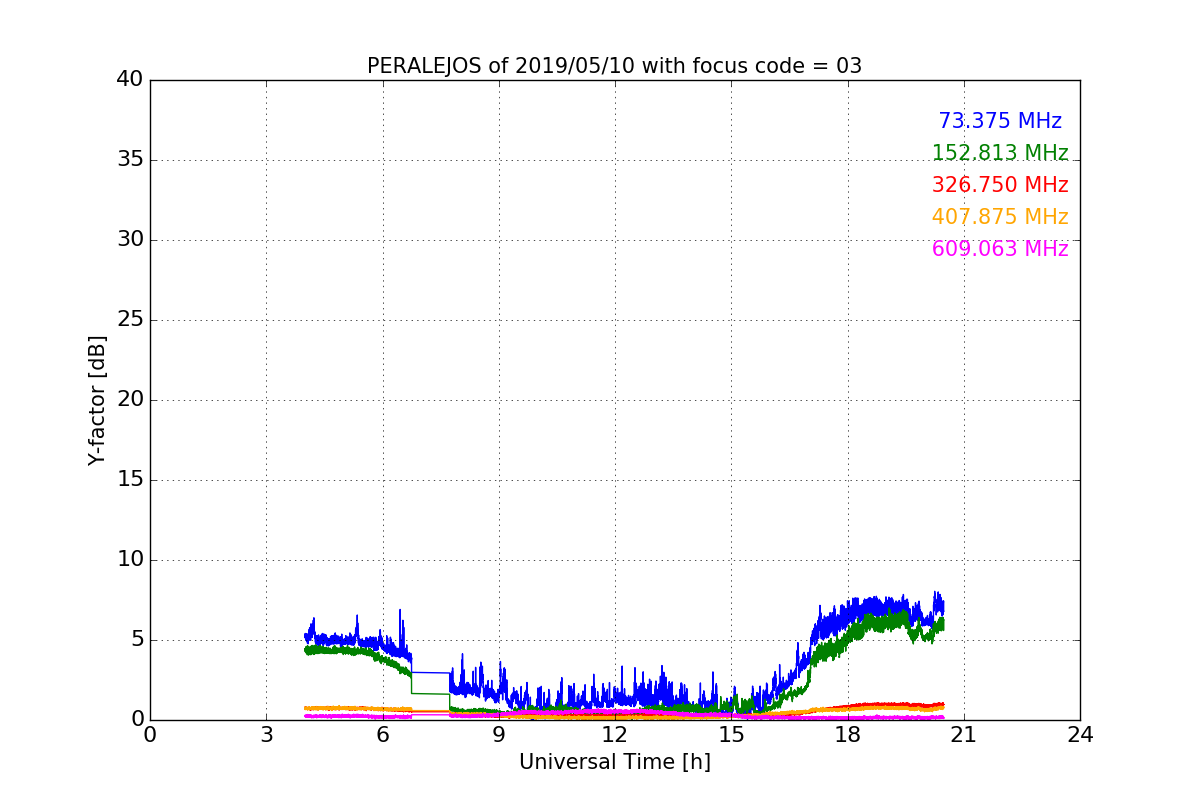
Task: Click the y-axis tick label 15
Action: [x=130, y=480]
